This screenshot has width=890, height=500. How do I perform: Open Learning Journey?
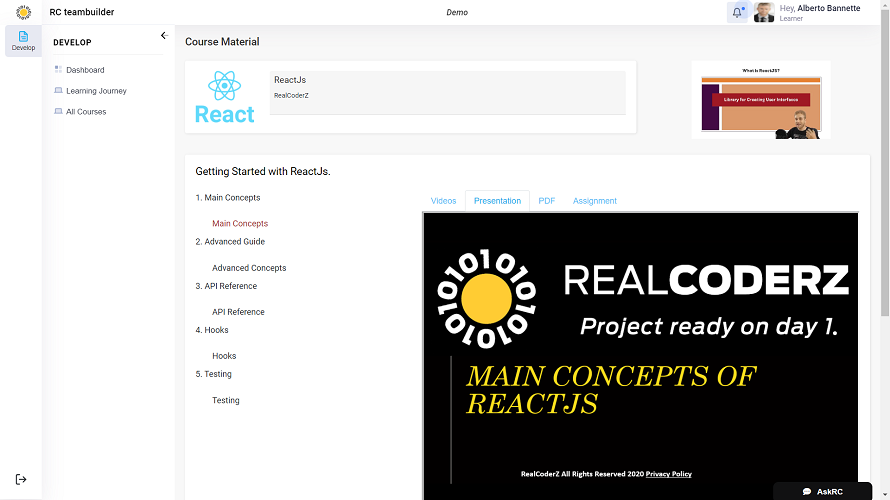coord(96,91)
